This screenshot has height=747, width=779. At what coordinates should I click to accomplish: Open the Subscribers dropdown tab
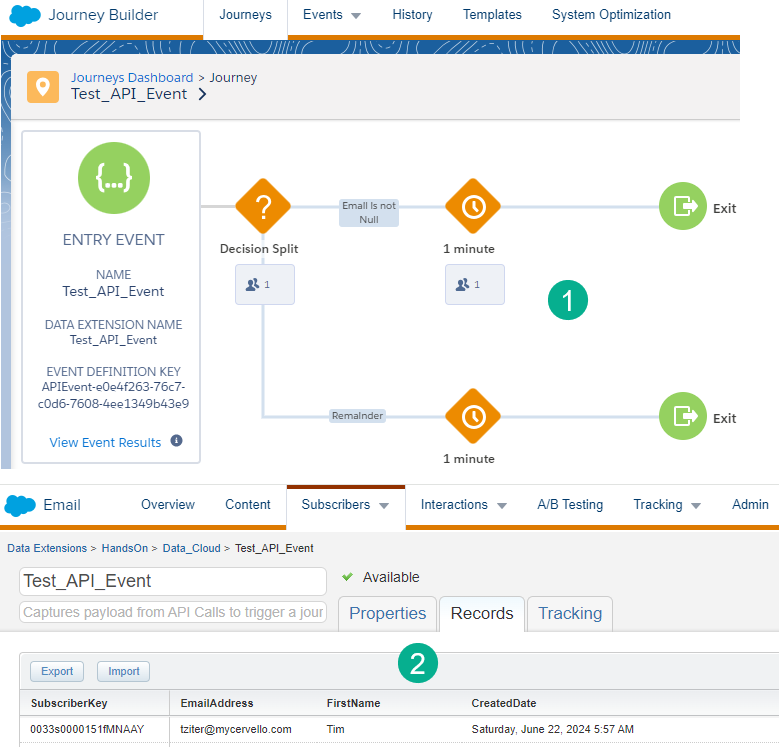point(345,505)
